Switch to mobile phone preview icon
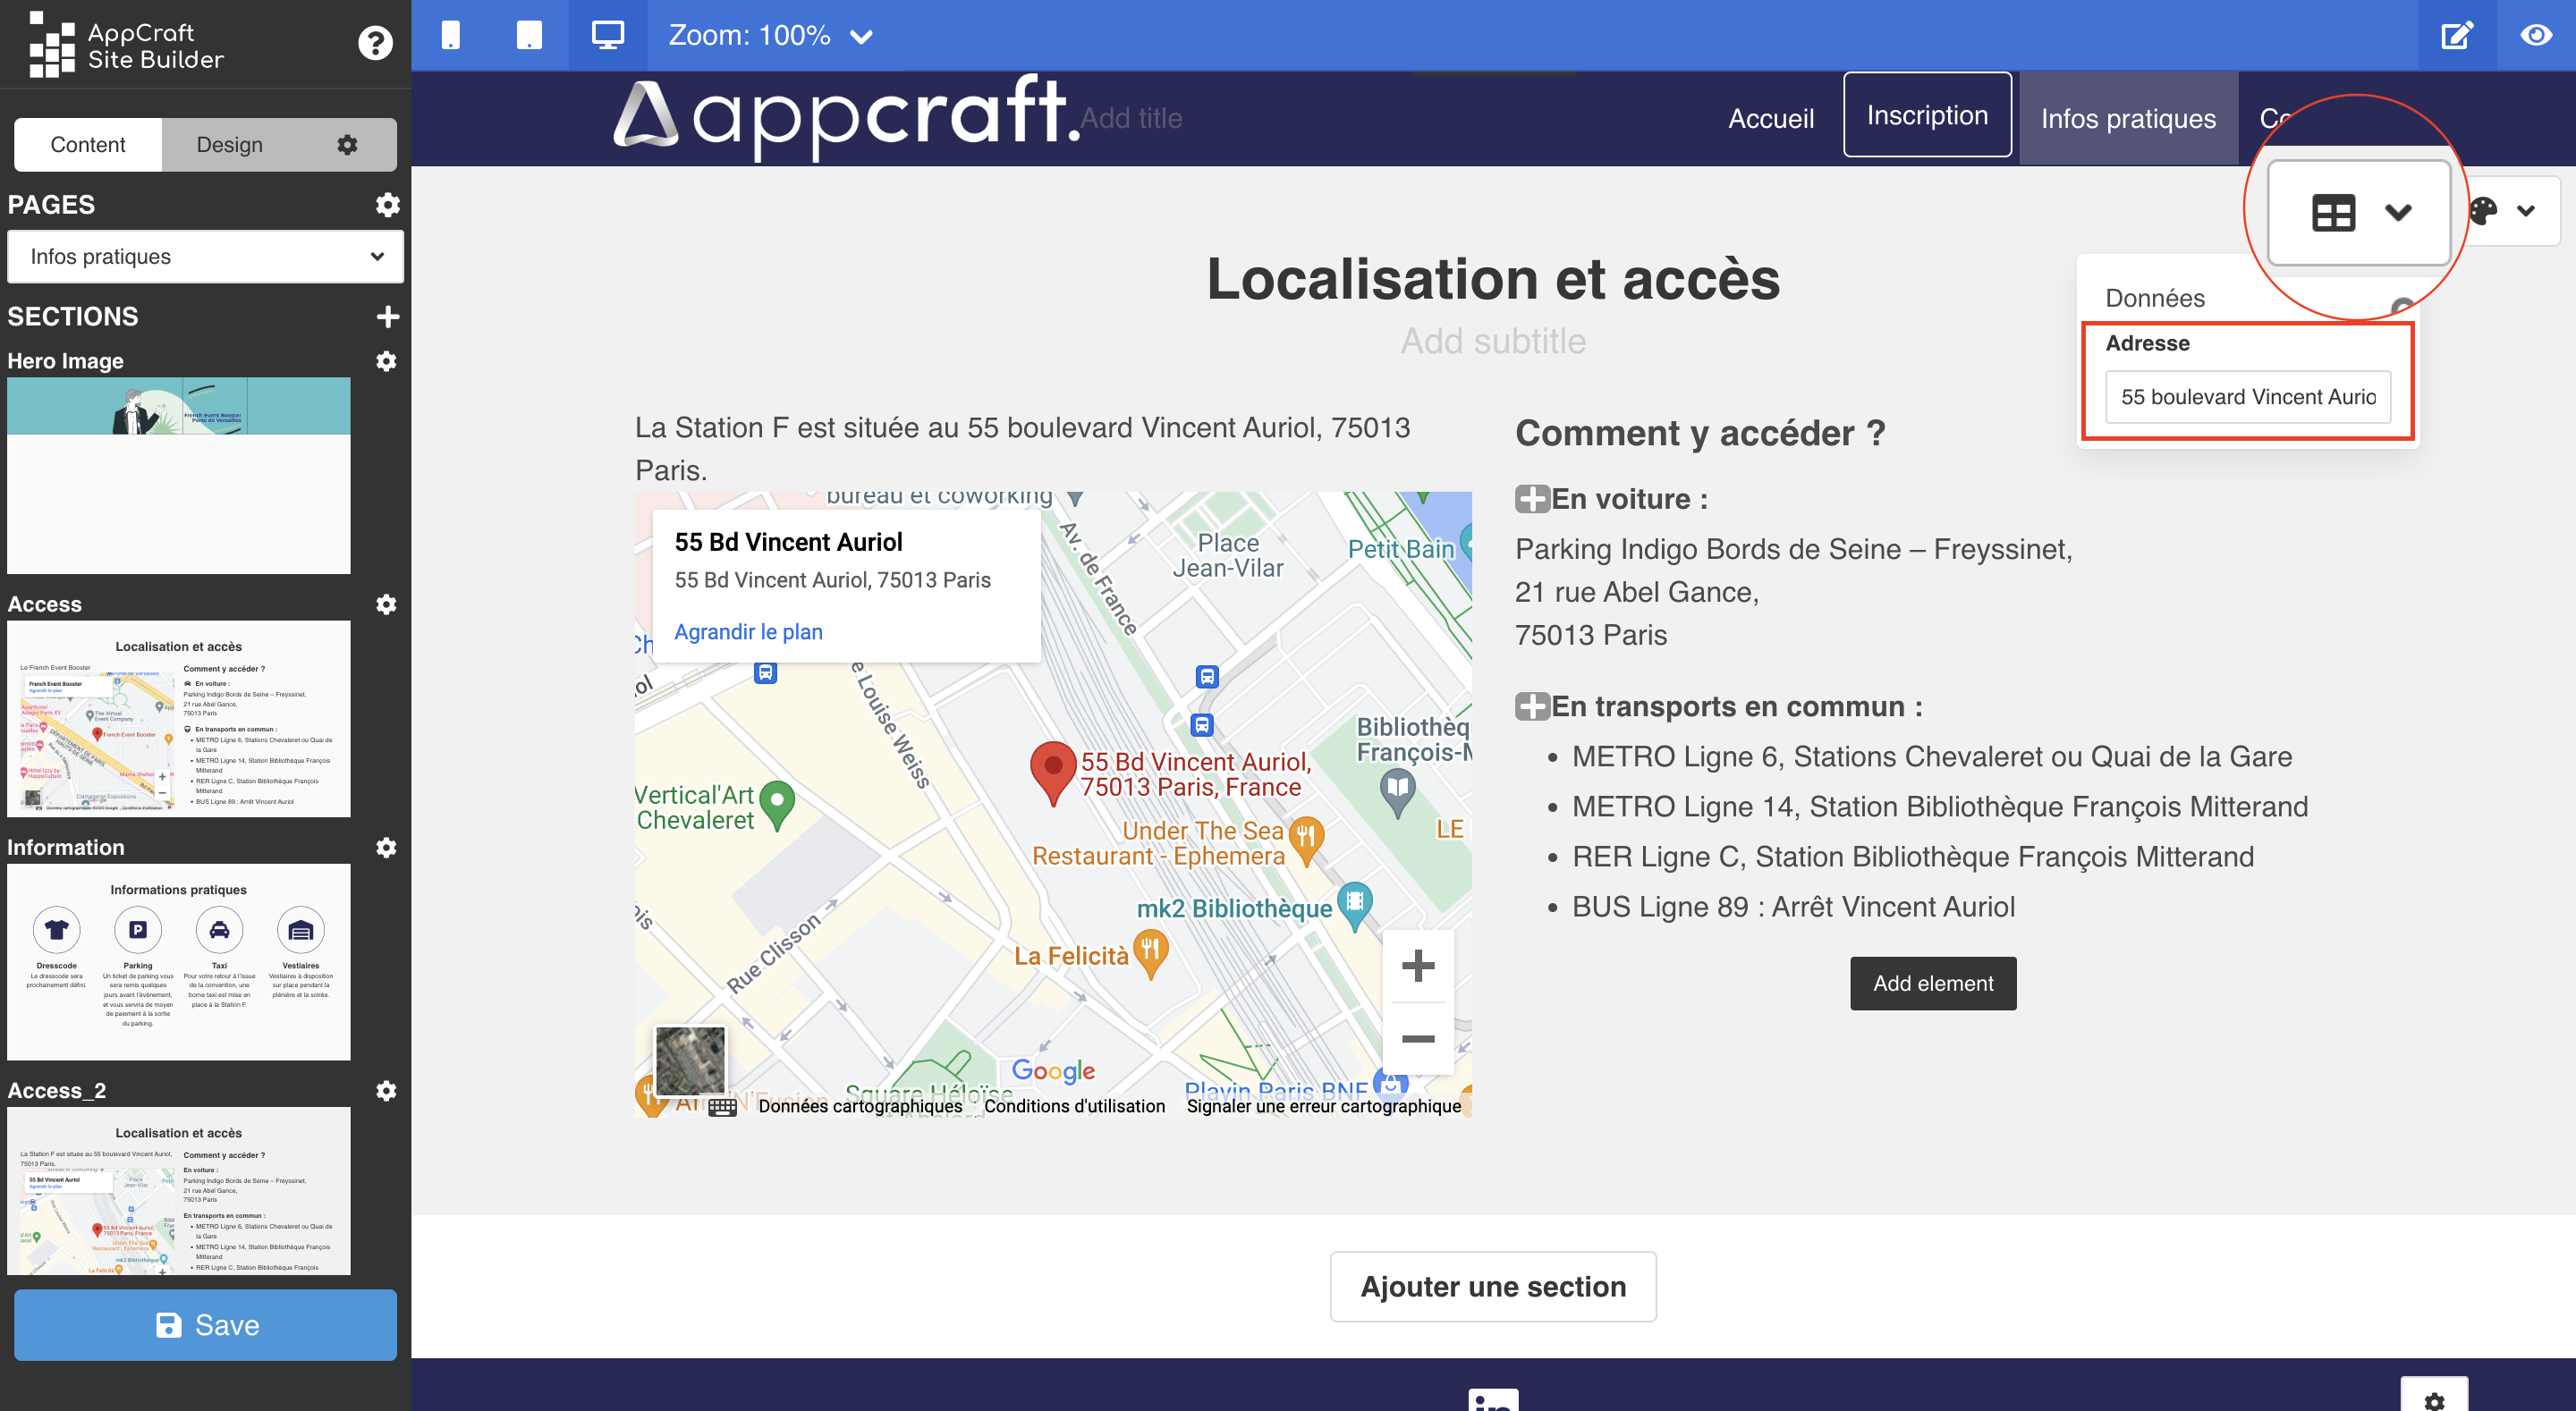The height and width of the screenshot is (1411, 2576). click(x=451, y=35)
